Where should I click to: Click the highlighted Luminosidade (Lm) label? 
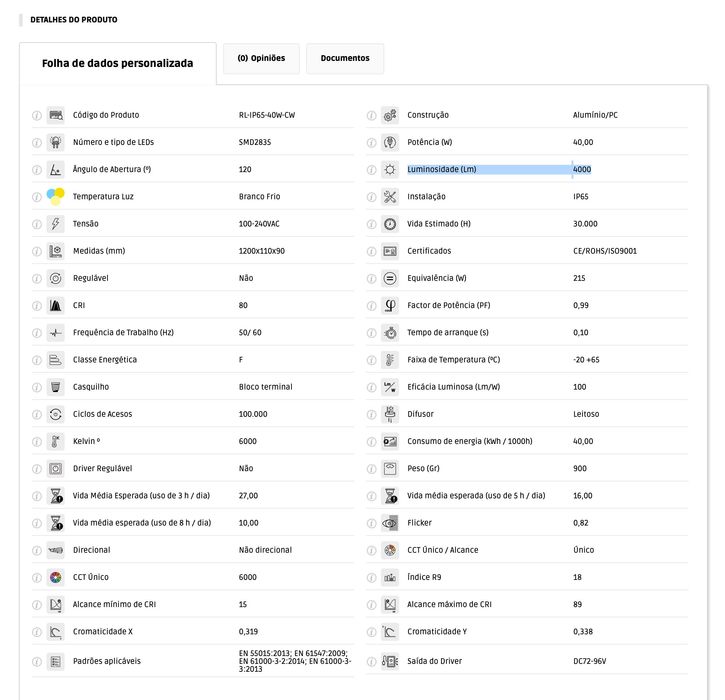pos(442,170)
